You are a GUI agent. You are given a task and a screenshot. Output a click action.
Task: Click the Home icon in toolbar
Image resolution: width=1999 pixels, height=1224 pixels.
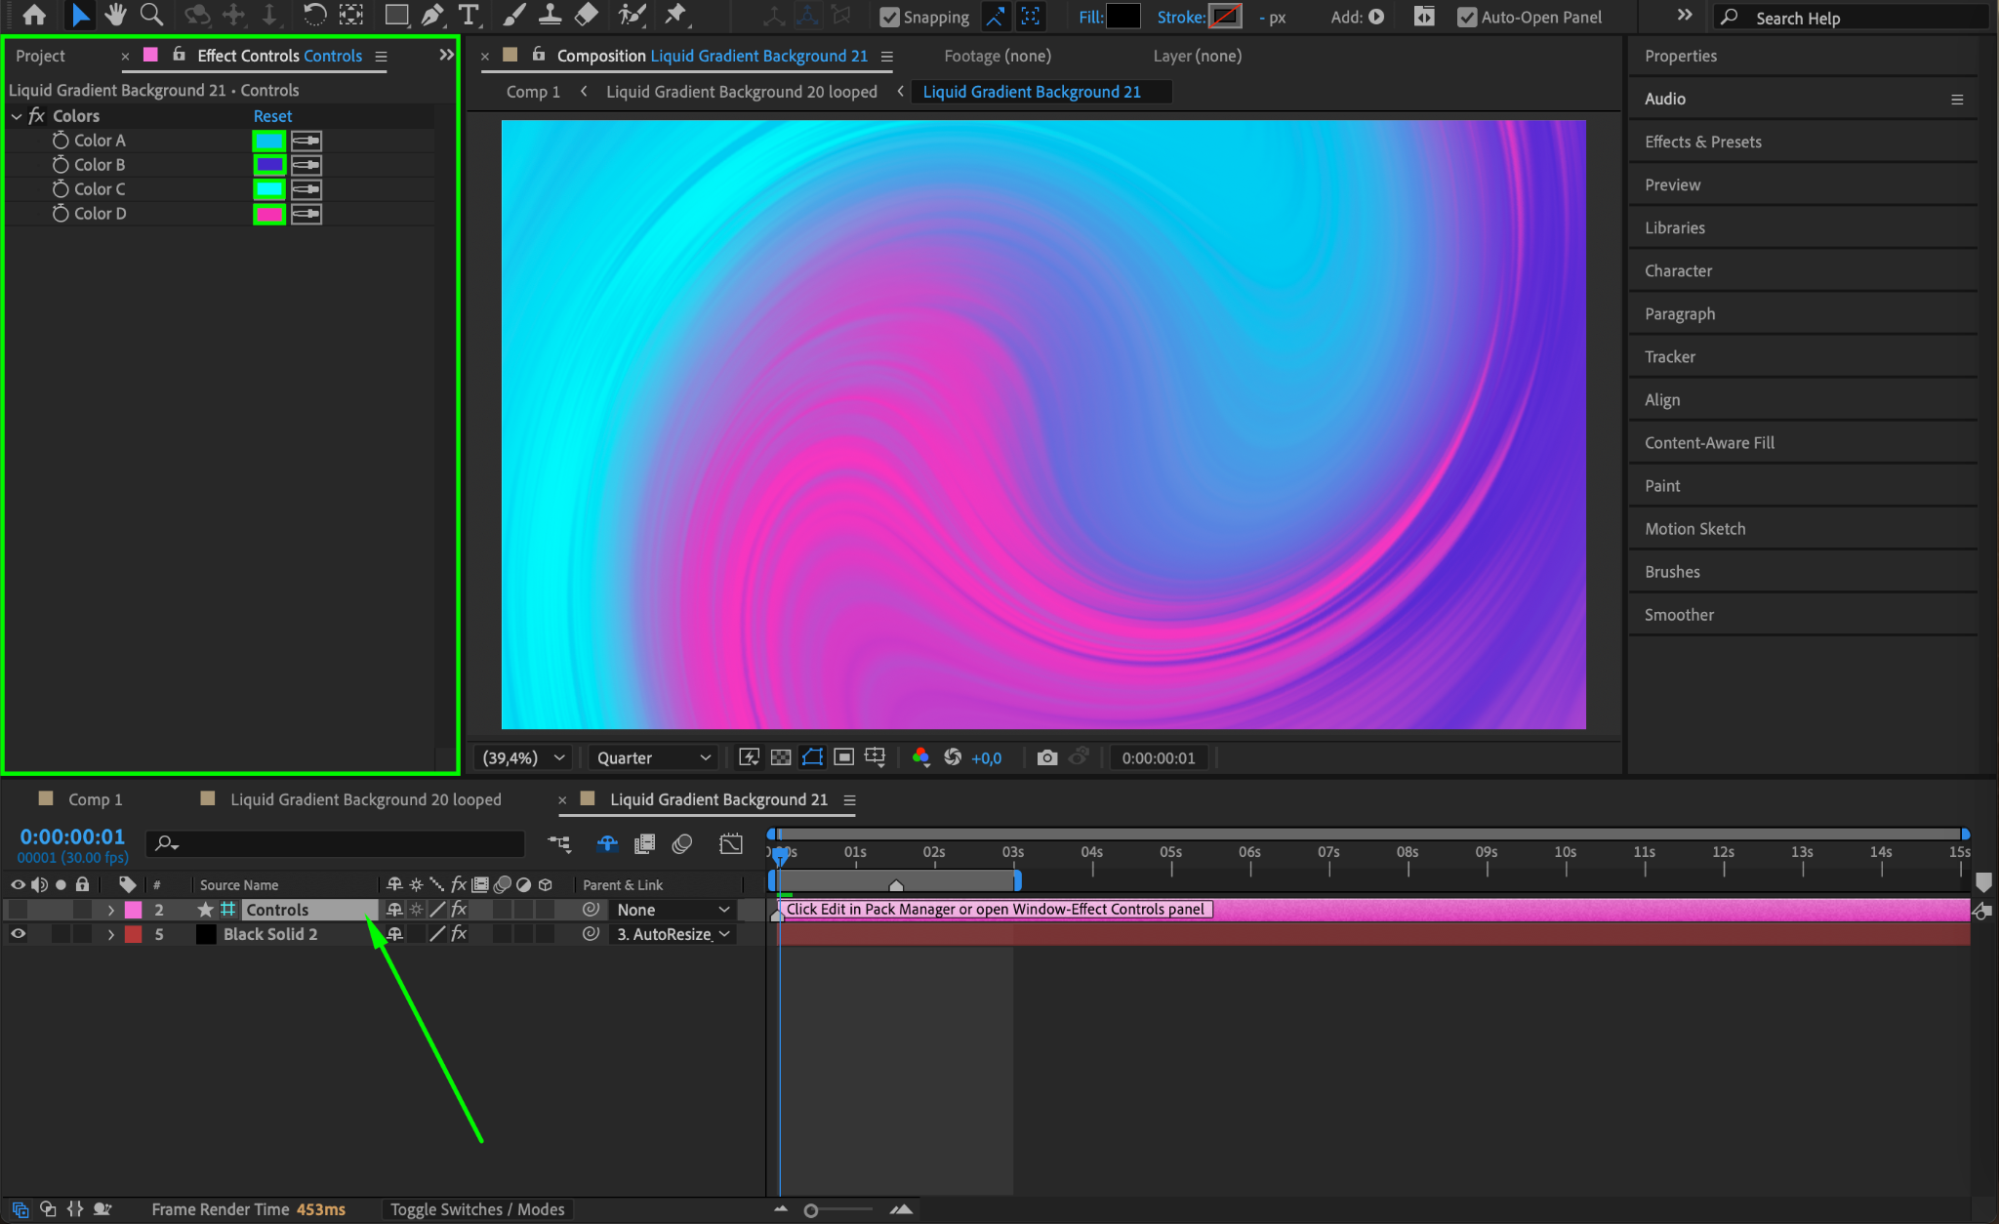(x=34, y=15)
